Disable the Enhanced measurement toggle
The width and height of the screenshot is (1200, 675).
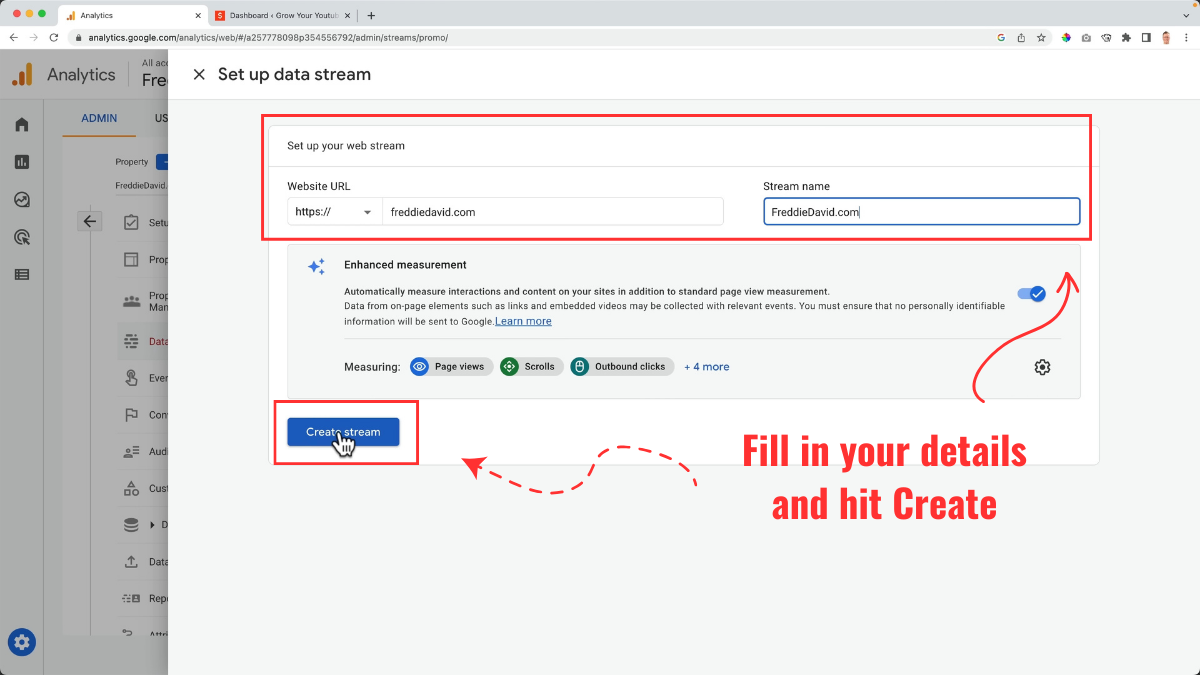tap(1031, 293)
